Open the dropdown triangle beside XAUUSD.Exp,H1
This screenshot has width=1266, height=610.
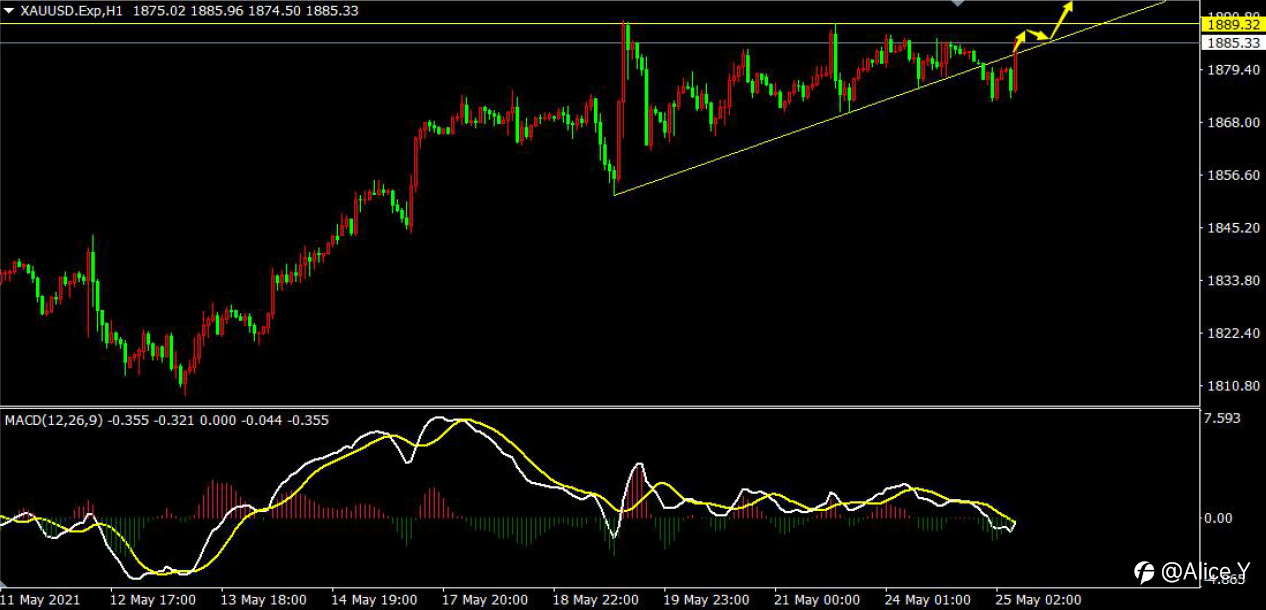point(9,11)
